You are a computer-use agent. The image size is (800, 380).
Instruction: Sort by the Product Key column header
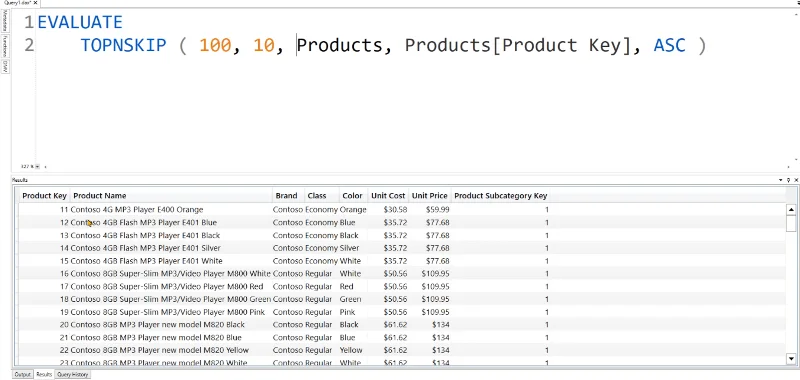[44, 195]
